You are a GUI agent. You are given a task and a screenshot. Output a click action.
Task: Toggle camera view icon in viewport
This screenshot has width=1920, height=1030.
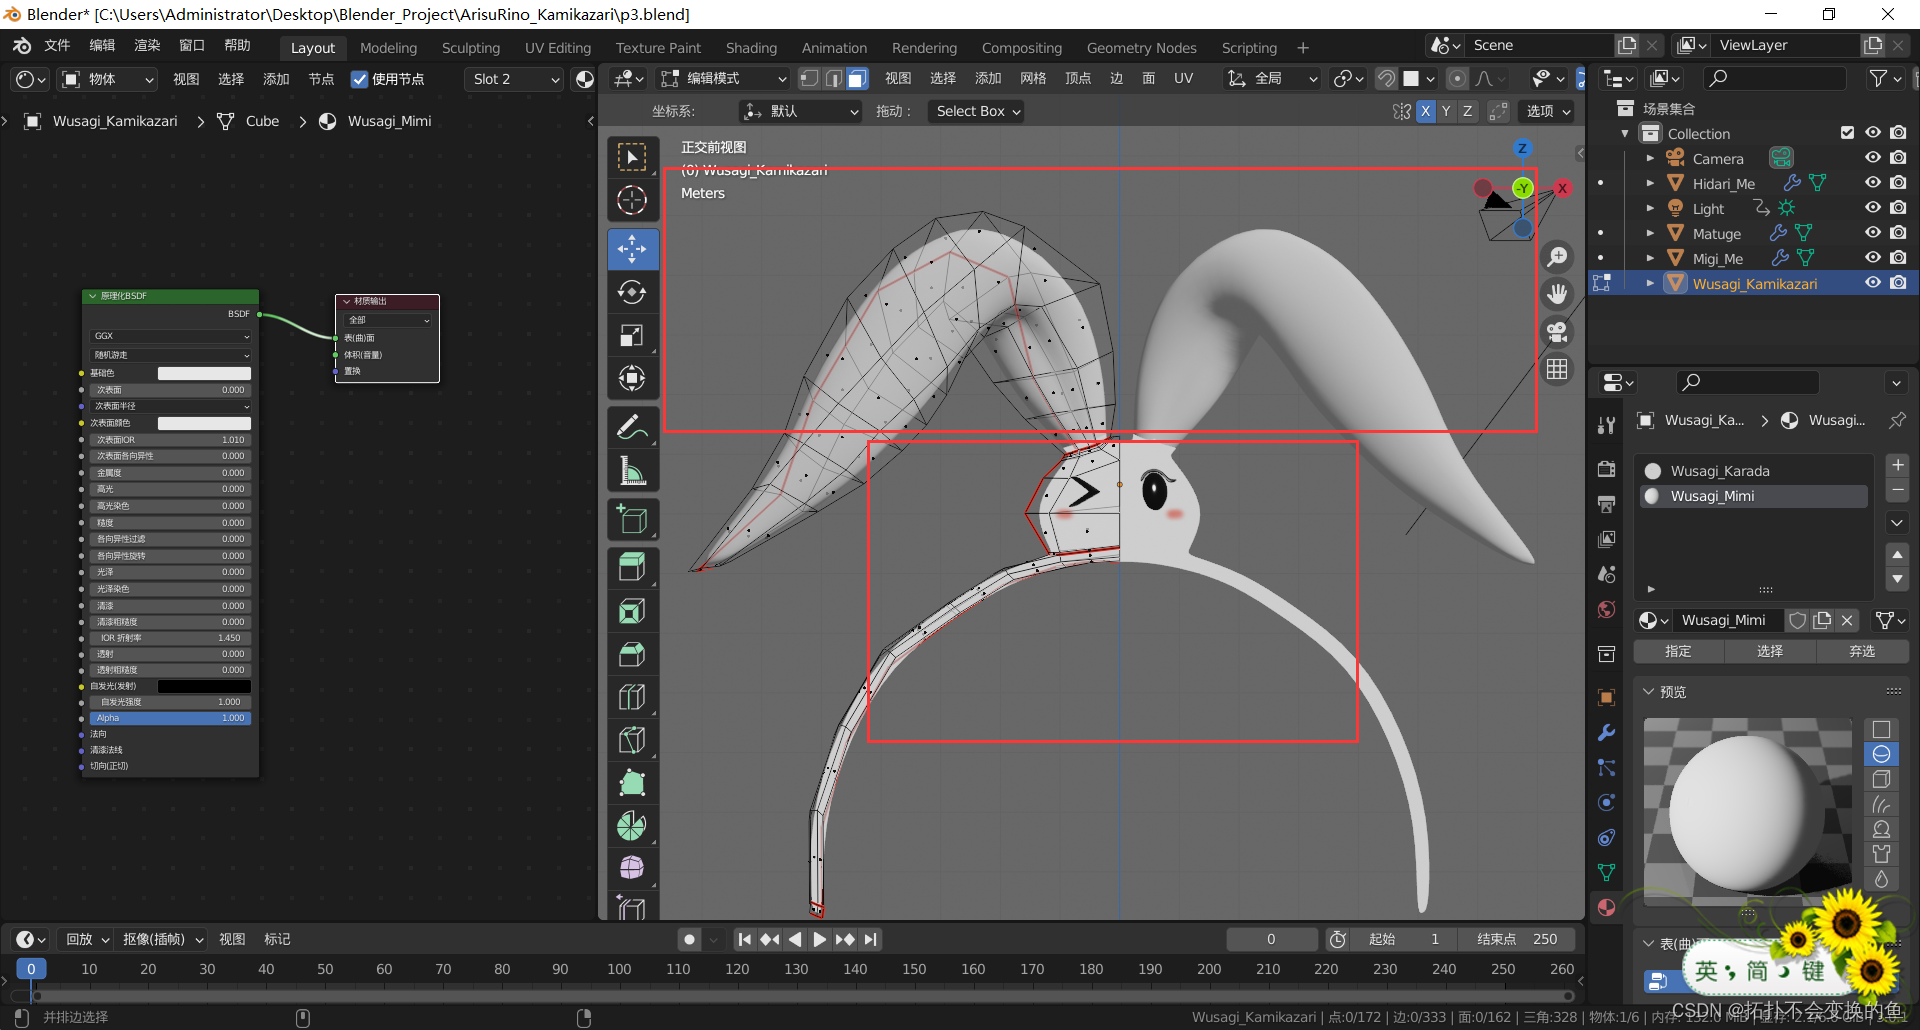tap(1557, 331)
